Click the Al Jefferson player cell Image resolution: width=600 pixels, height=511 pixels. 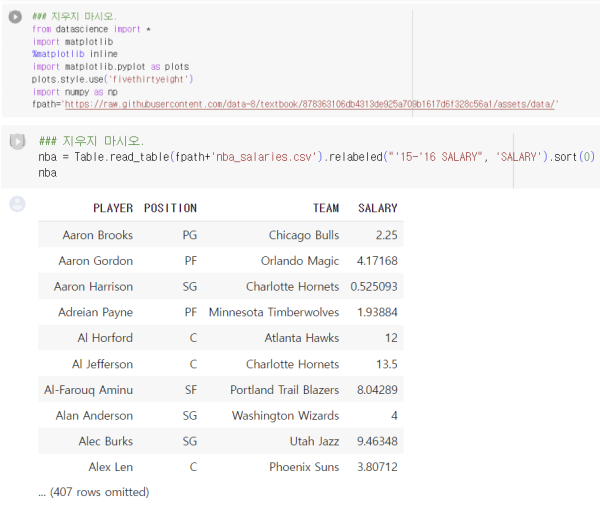point(102,364)
